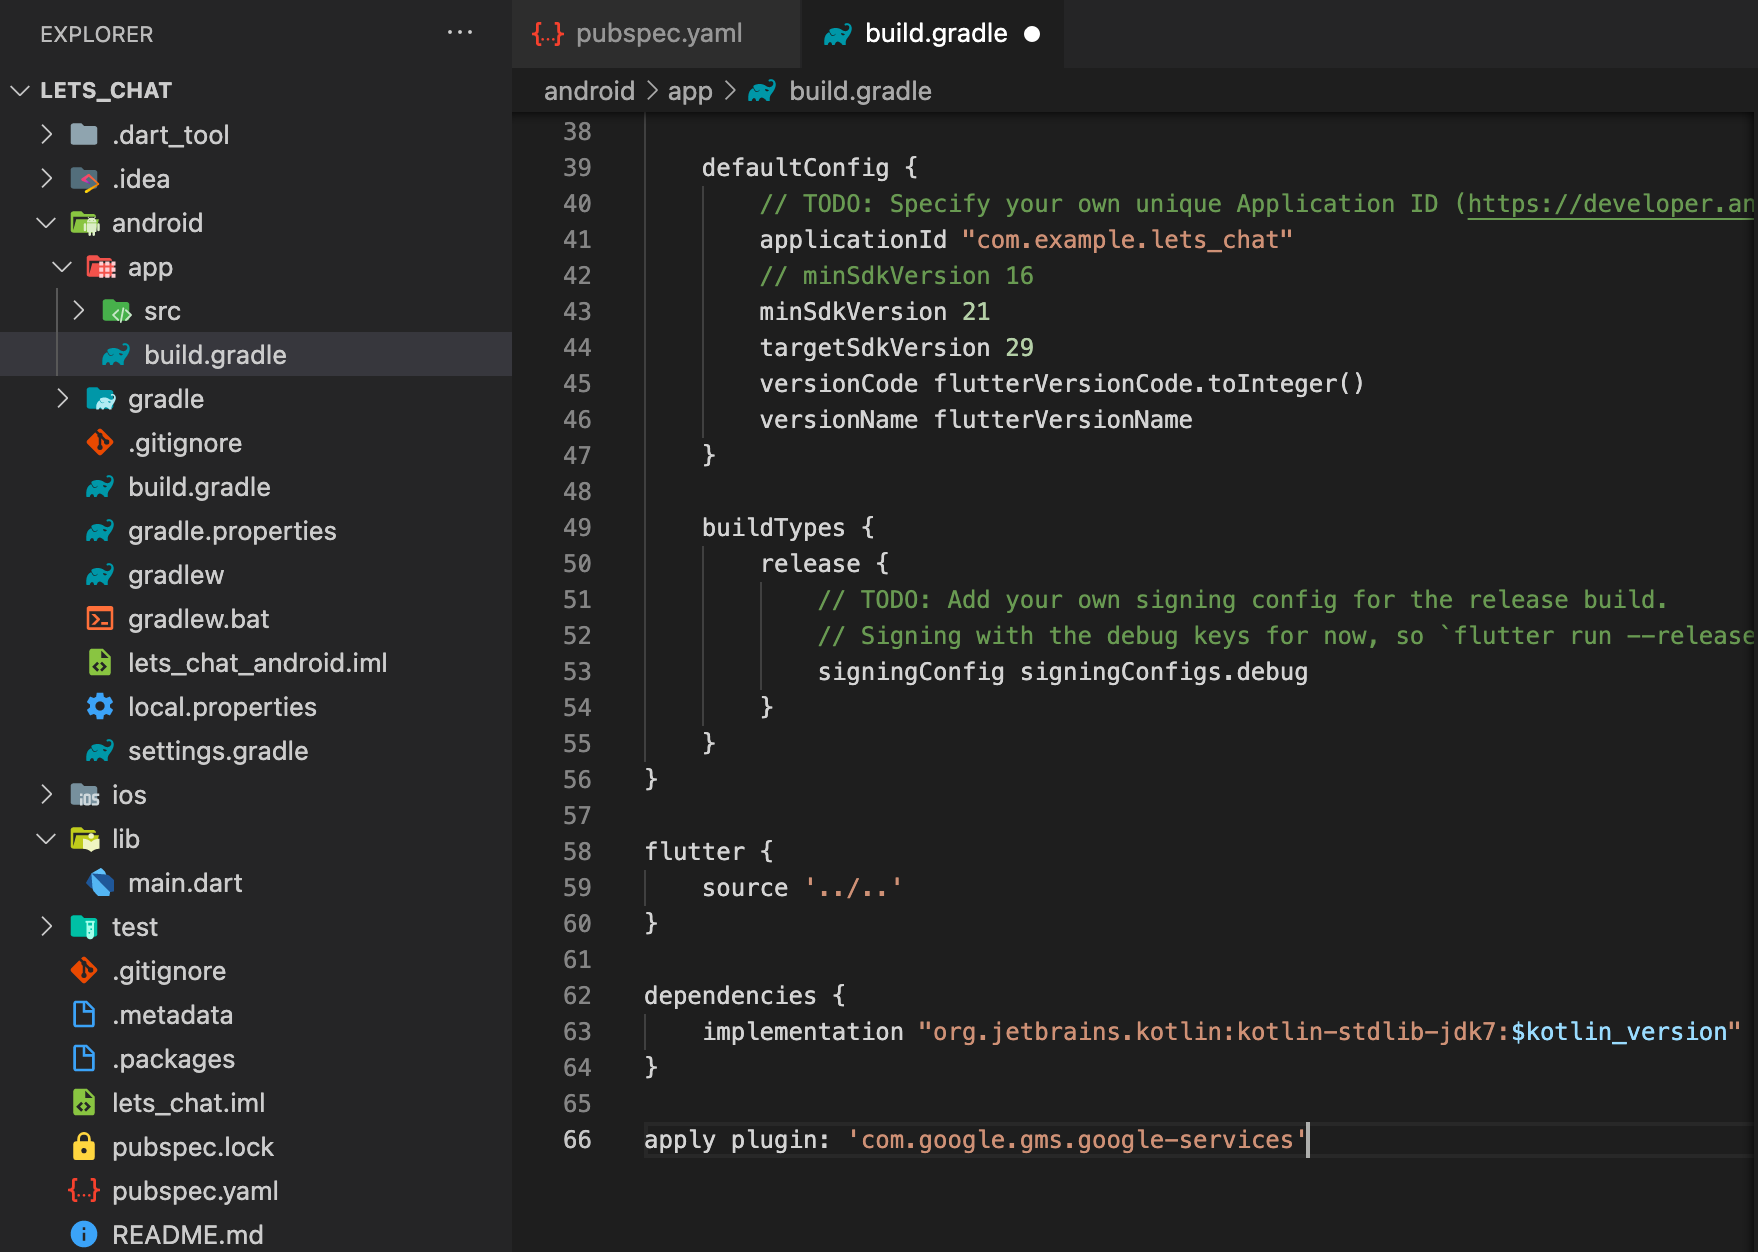The width and height of the screenshot is (1758, 1252).
Task: Click the .dart_tool folder icon
Action: pyautogui.click(x=84, y=134)
